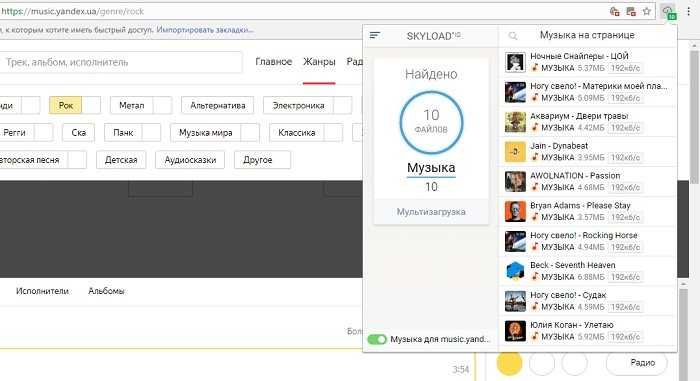This screenshot has height=381, width=700.
Task: Click the browser three-dot menu icon
Action: [688, 12]
